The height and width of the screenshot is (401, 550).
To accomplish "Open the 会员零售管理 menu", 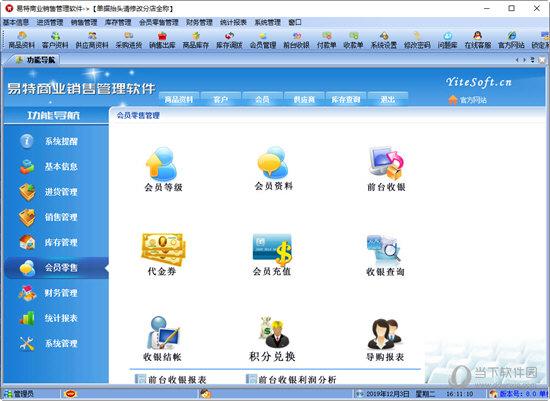I will [159, 22].
